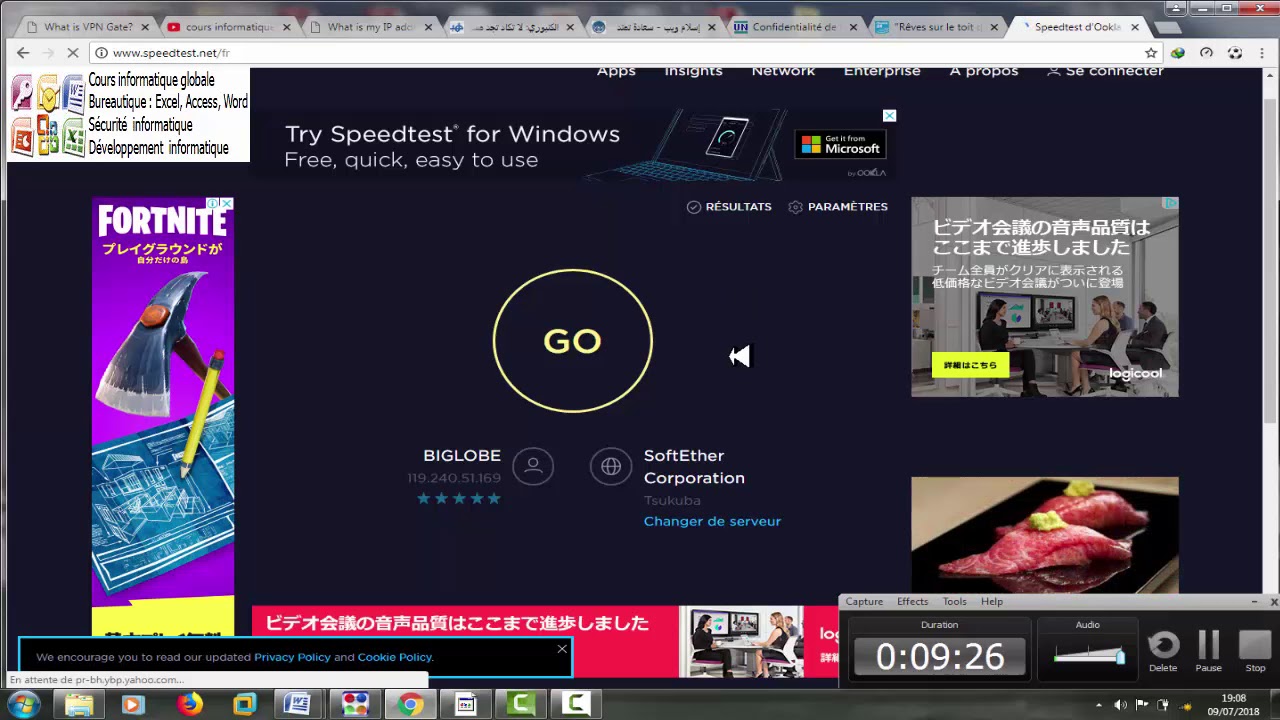Screen dimensions: 1280x720
Task: Click the back arrow in Chrome
Action: click(23, 53)
